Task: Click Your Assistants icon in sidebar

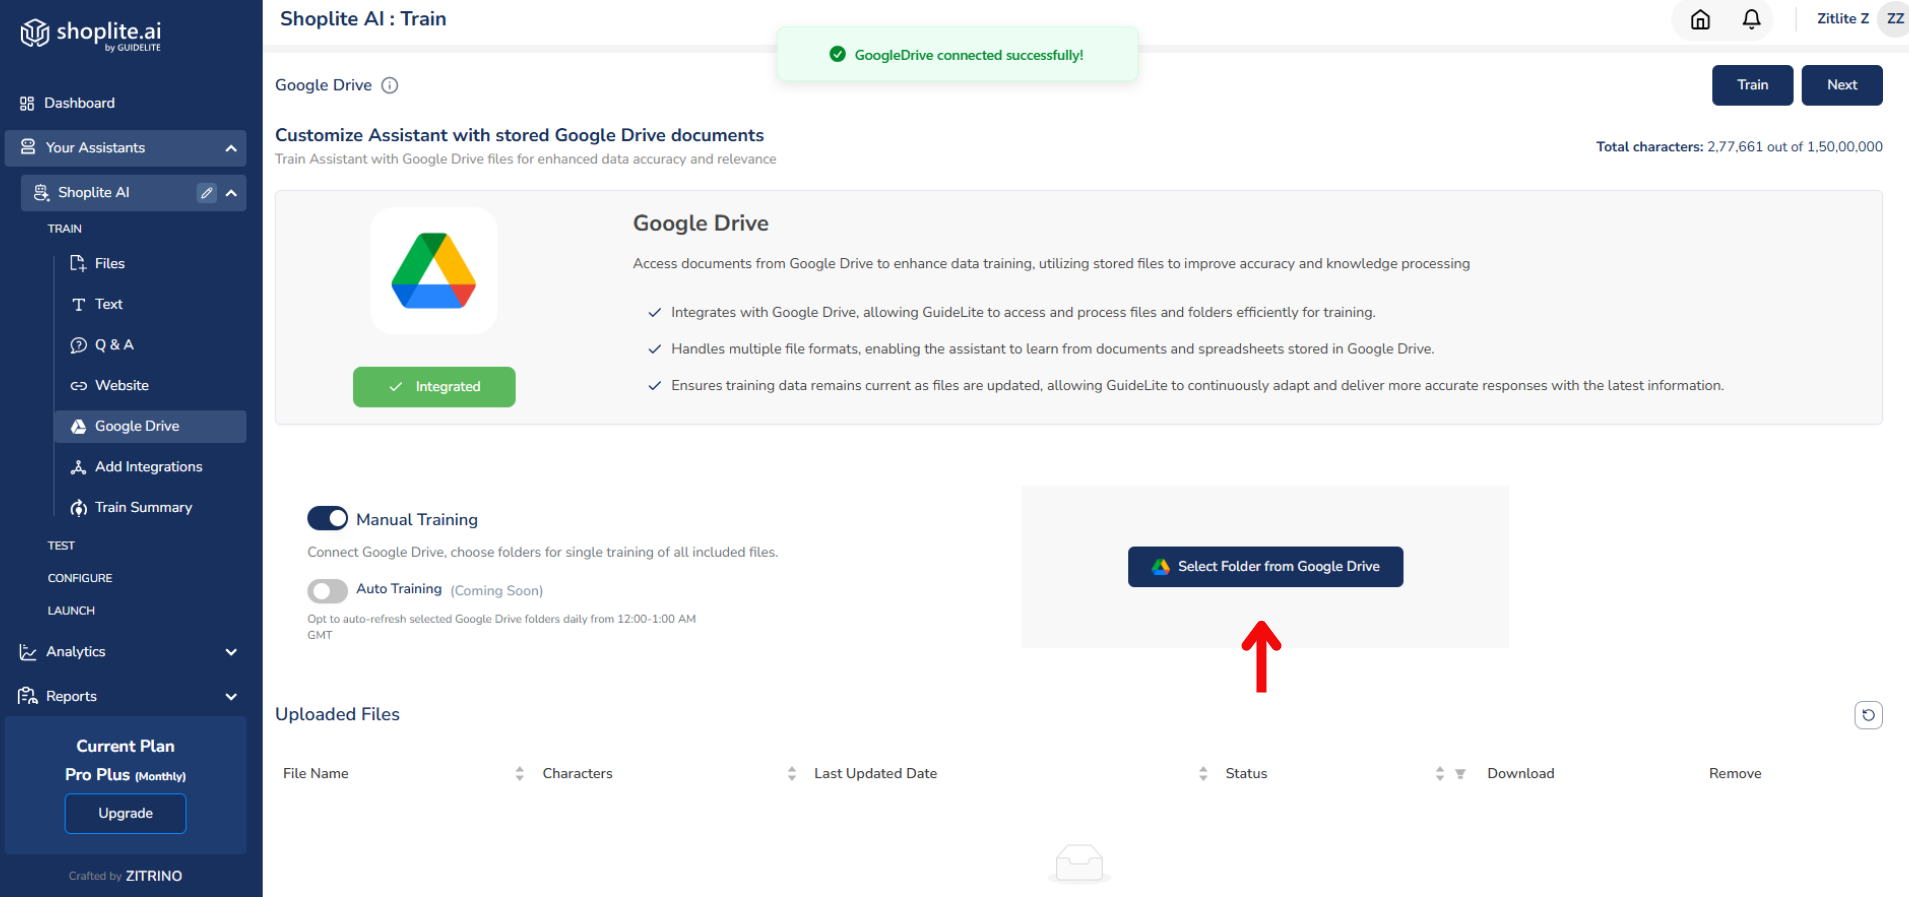Action: tap(28, 147)
